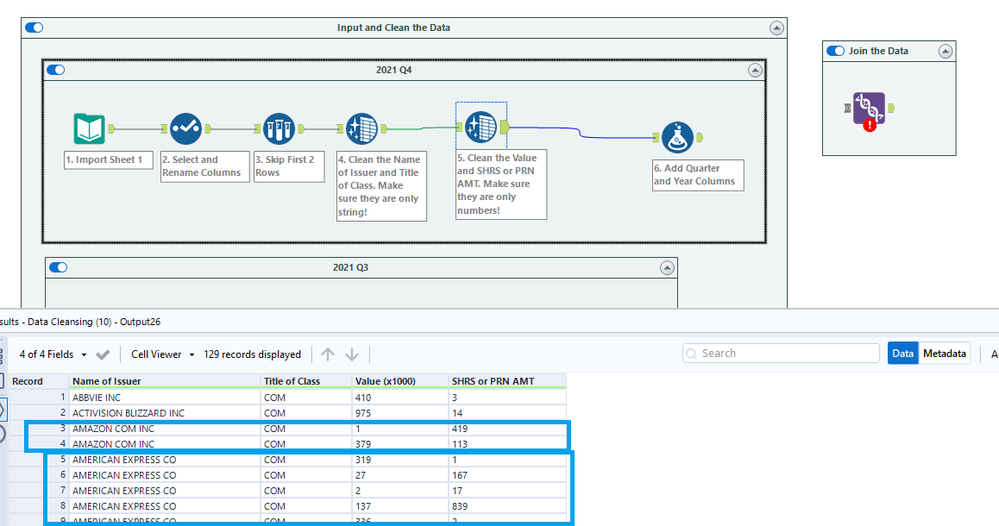
Task: Click the output anchor of the Union tool
Action: tap(891, 108)
